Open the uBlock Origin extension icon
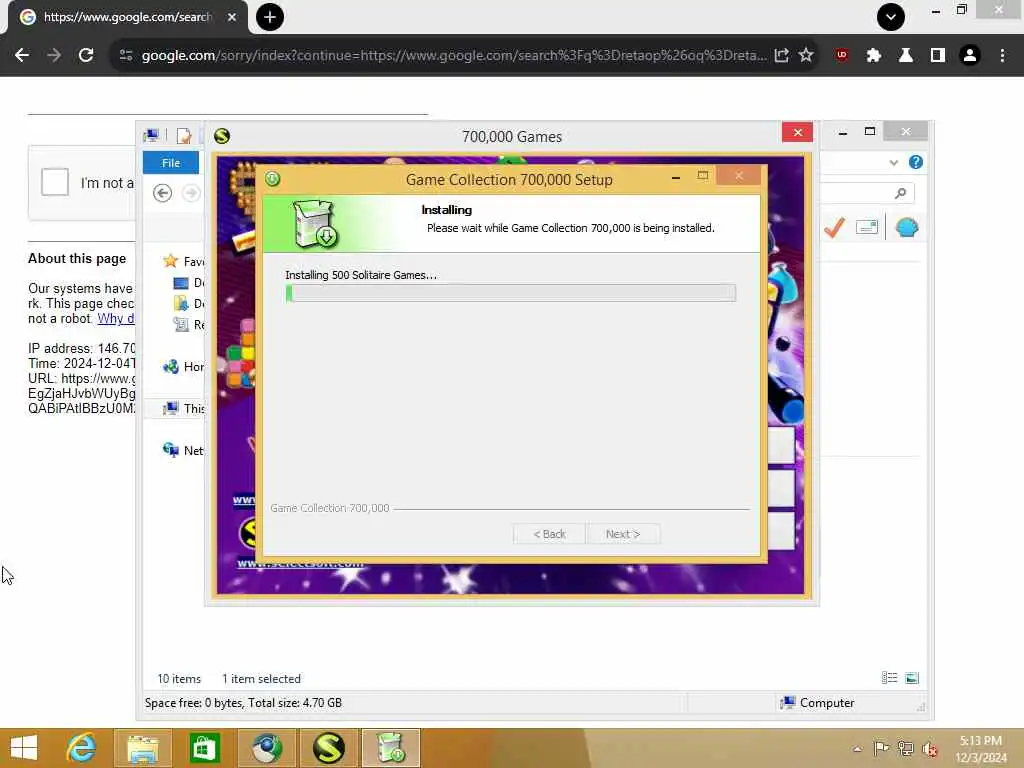The image size is (1024, 768). pos(842,56)
